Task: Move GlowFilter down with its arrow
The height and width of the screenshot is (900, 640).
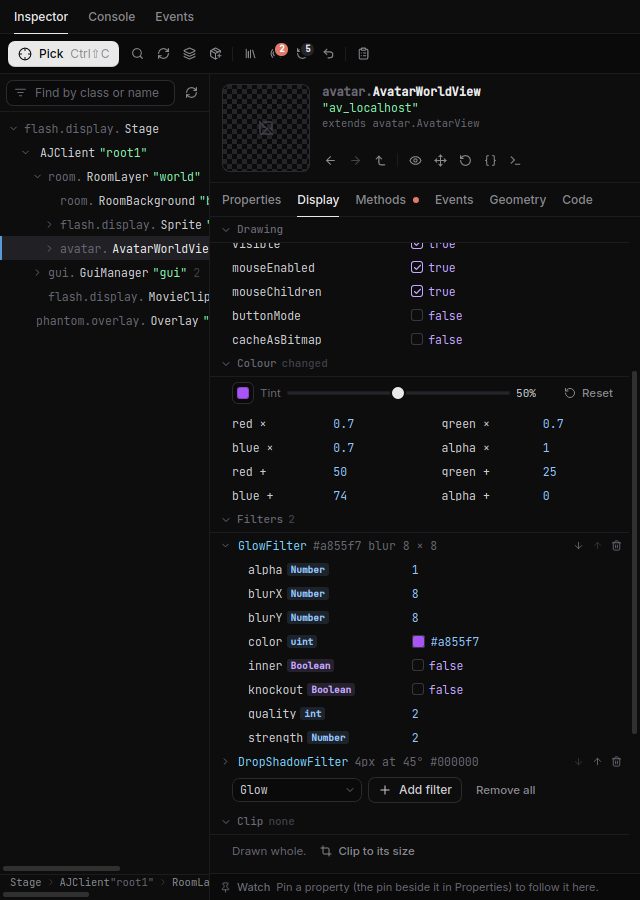Action: pos(578,546)
